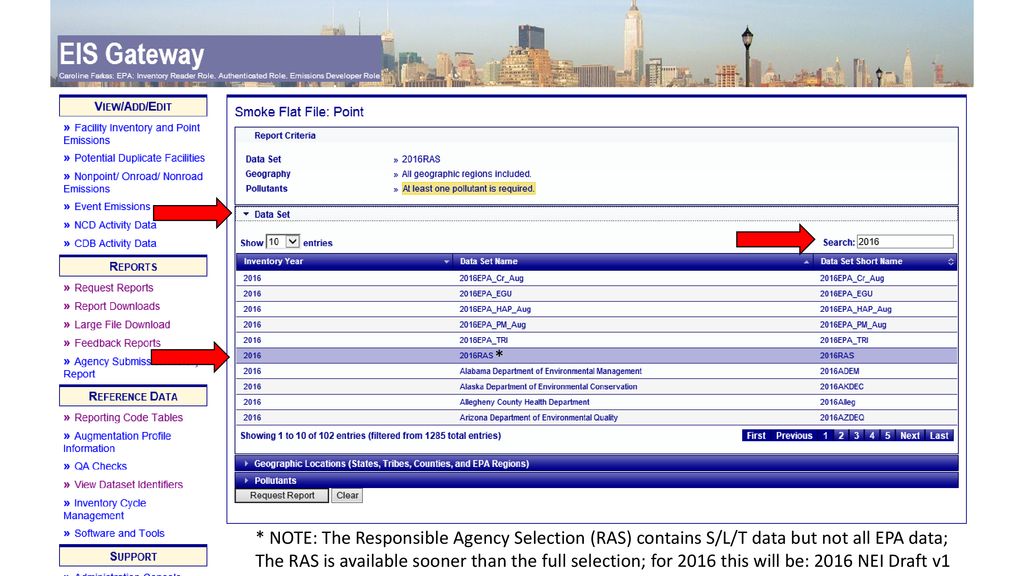This screenshot has height=576, width=1024.
Task: Open Software and Tools link
Action: 114,533
